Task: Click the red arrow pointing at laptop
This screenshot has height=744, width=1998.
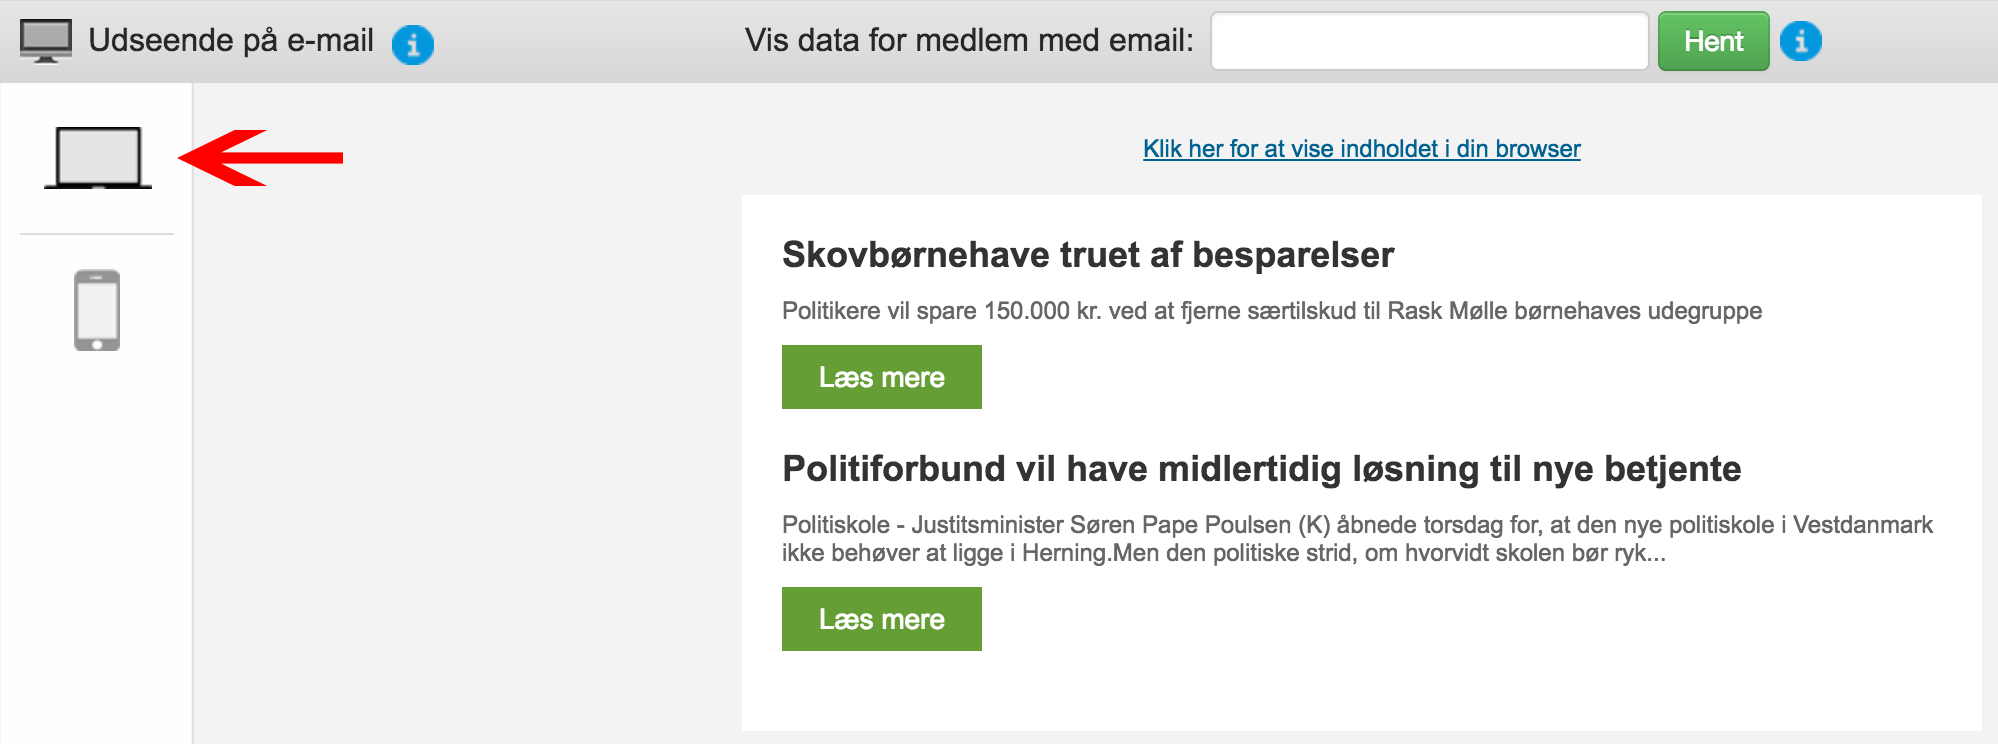Action: tap(261, 157)
